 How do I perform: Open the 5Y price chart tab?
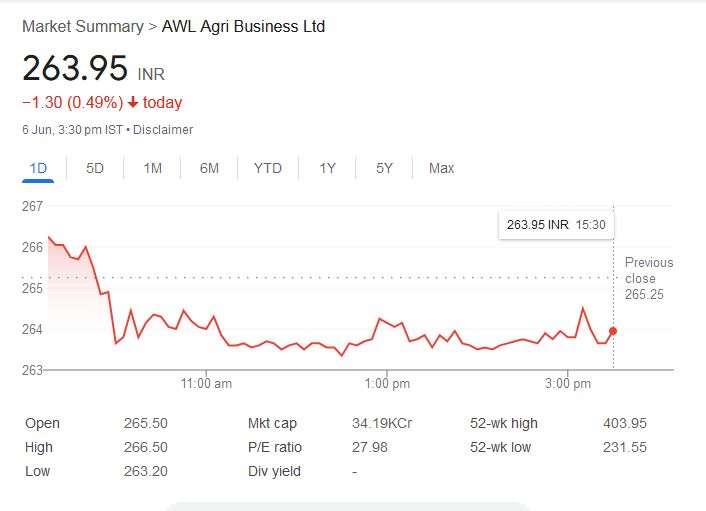pos(384,168)
